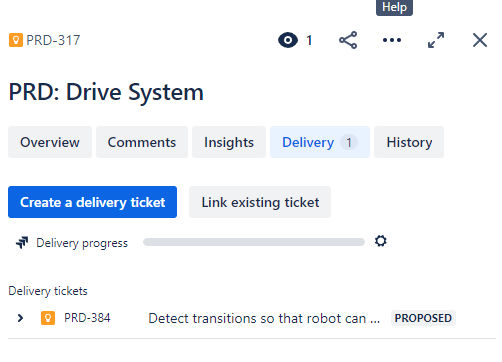This screenshot has width=502, height=362.
Task: Open the PRD-384 ticket key link
Action: pos(87,318)
